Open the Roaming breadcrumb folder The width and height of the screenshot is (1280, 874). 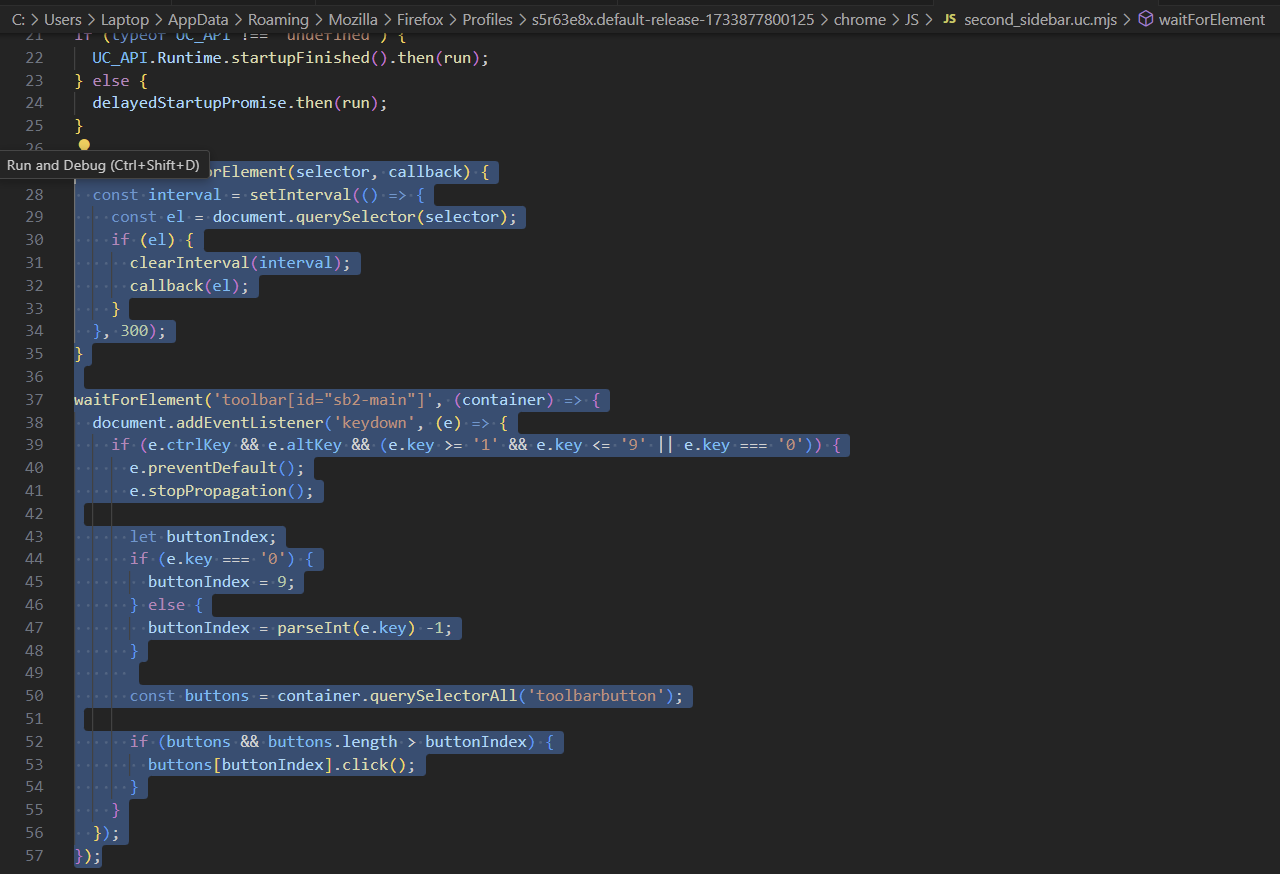point(278,19)
